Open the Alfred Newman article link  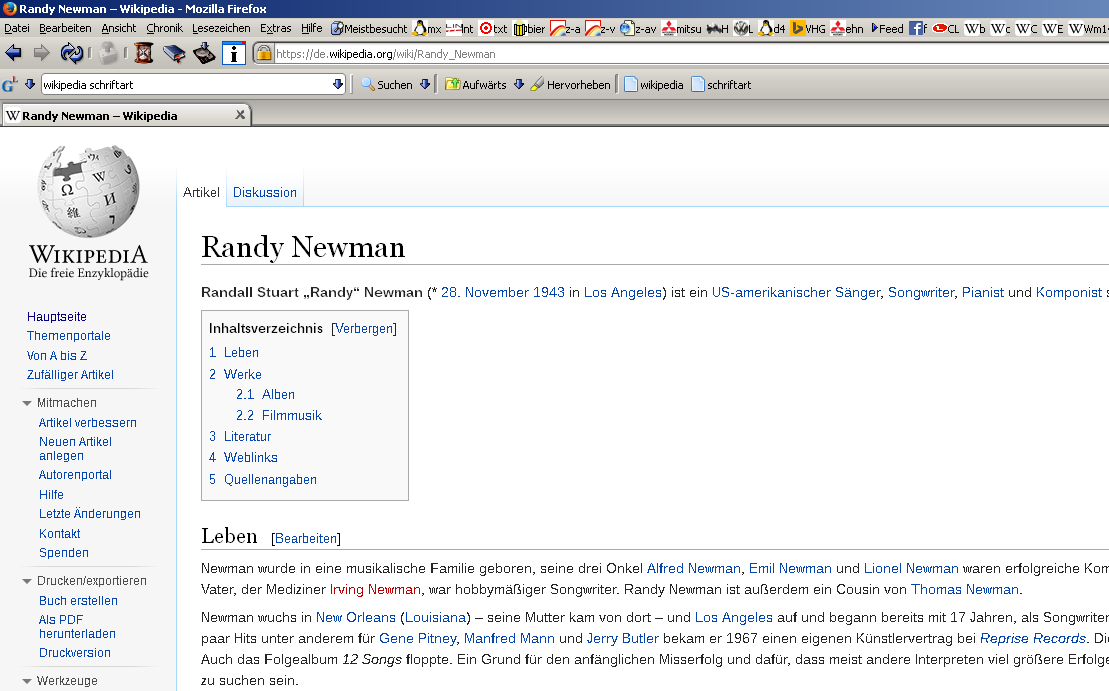point(693,568)
